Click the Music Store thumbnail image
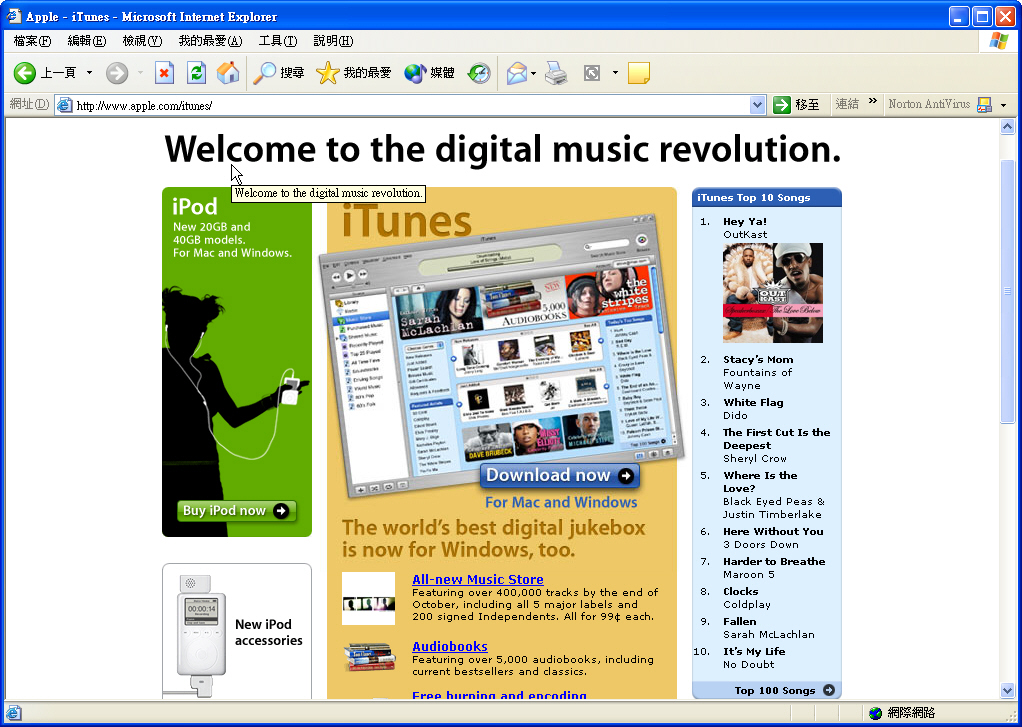Image resolution: width=1022 pixels, height=727 pixels. [x=368, y=599]
